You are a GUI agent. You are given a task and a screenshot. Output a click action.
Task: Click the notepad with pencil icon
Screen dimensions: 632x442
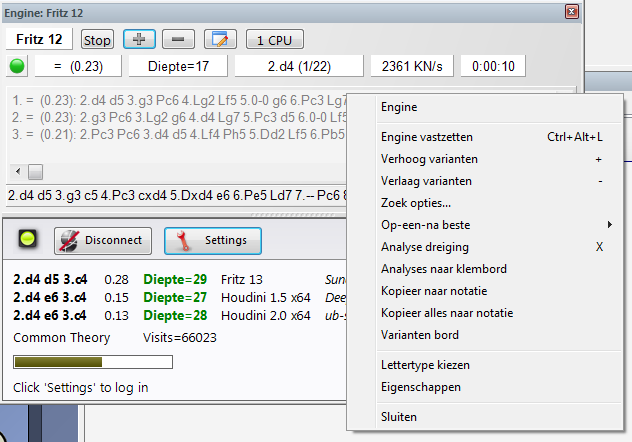click(x=220, y=40)
